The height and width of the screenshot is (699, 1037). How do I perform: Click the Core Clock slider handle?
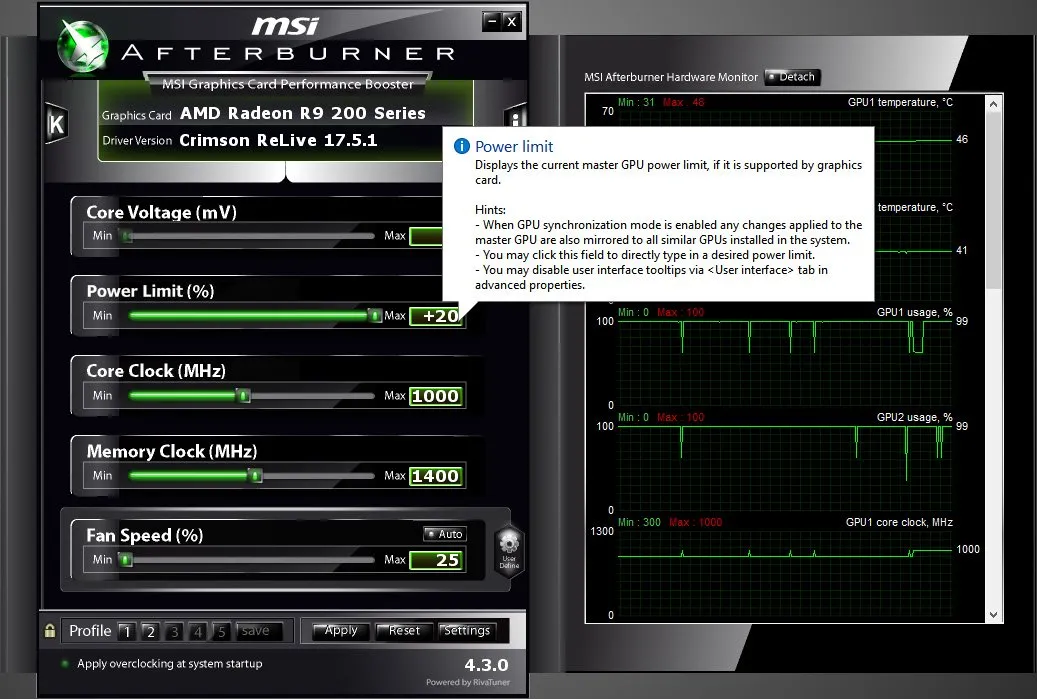(243, 396)
